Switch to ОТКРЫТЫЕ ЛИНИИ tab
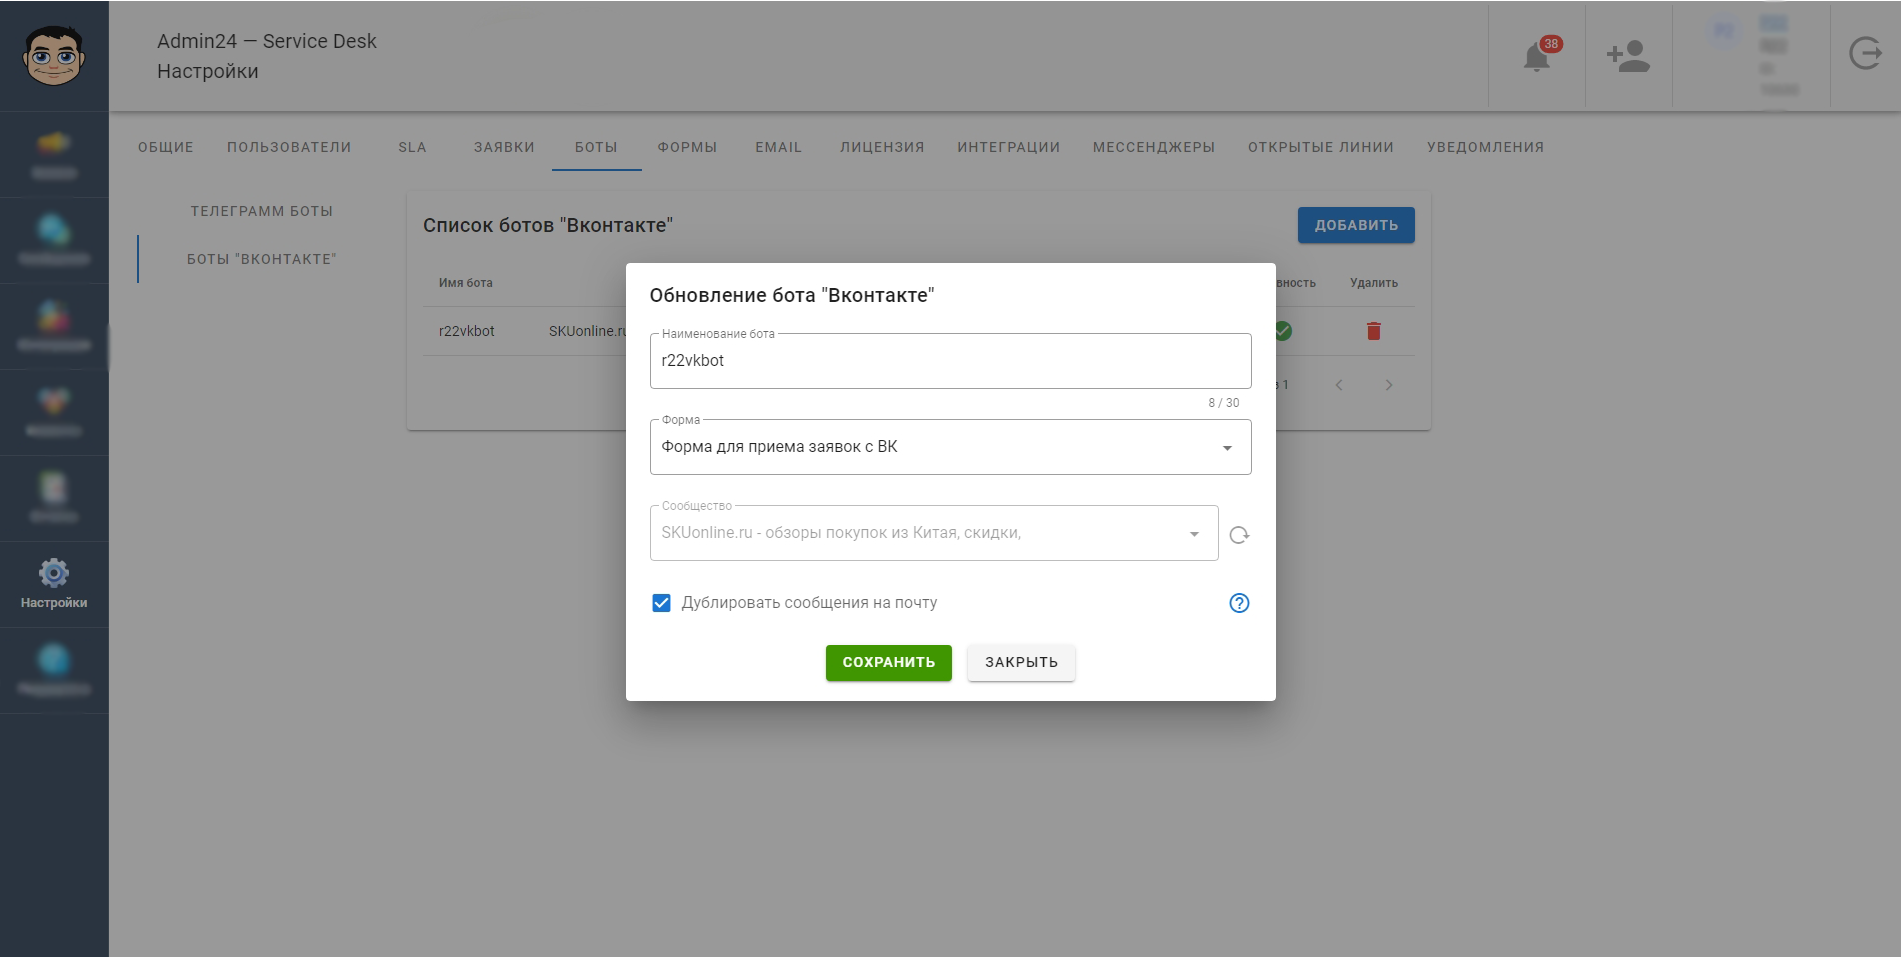This screenshot has width=1901, height=957. (1321, 147)
